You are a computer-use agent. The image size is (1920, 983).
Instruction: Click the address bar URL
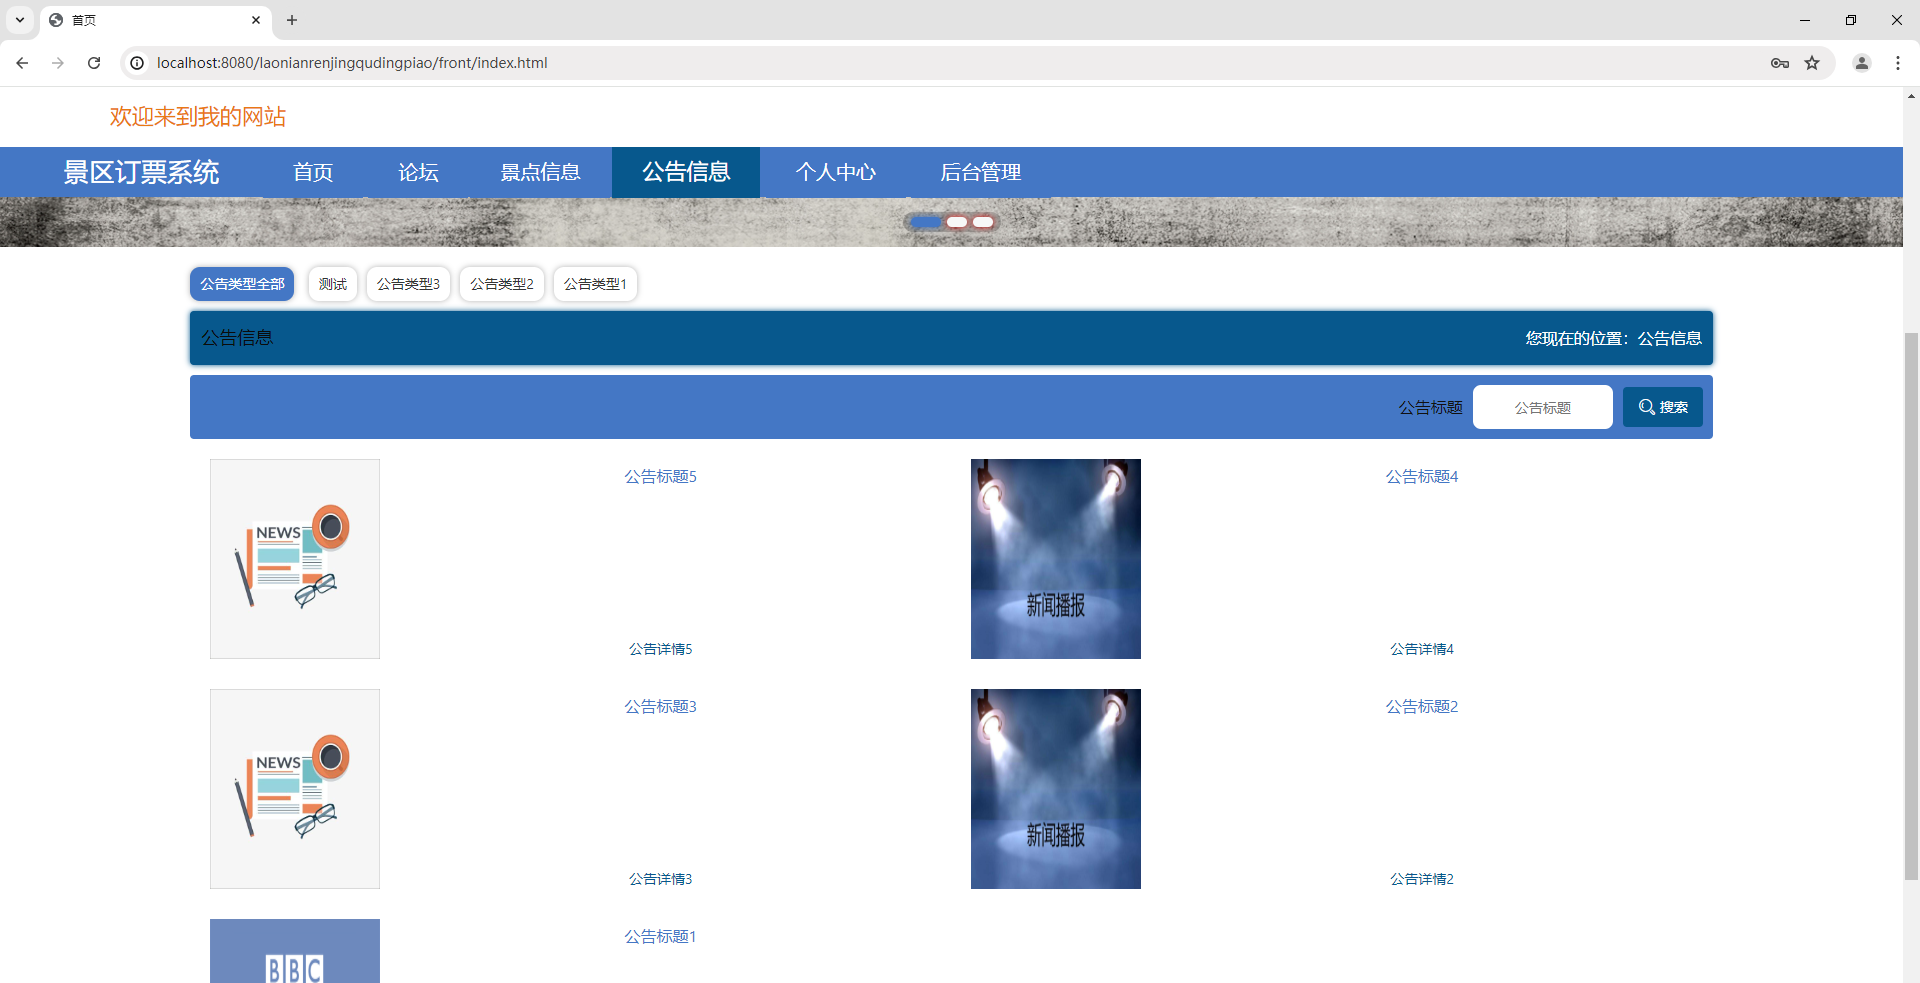pos(352,63)
